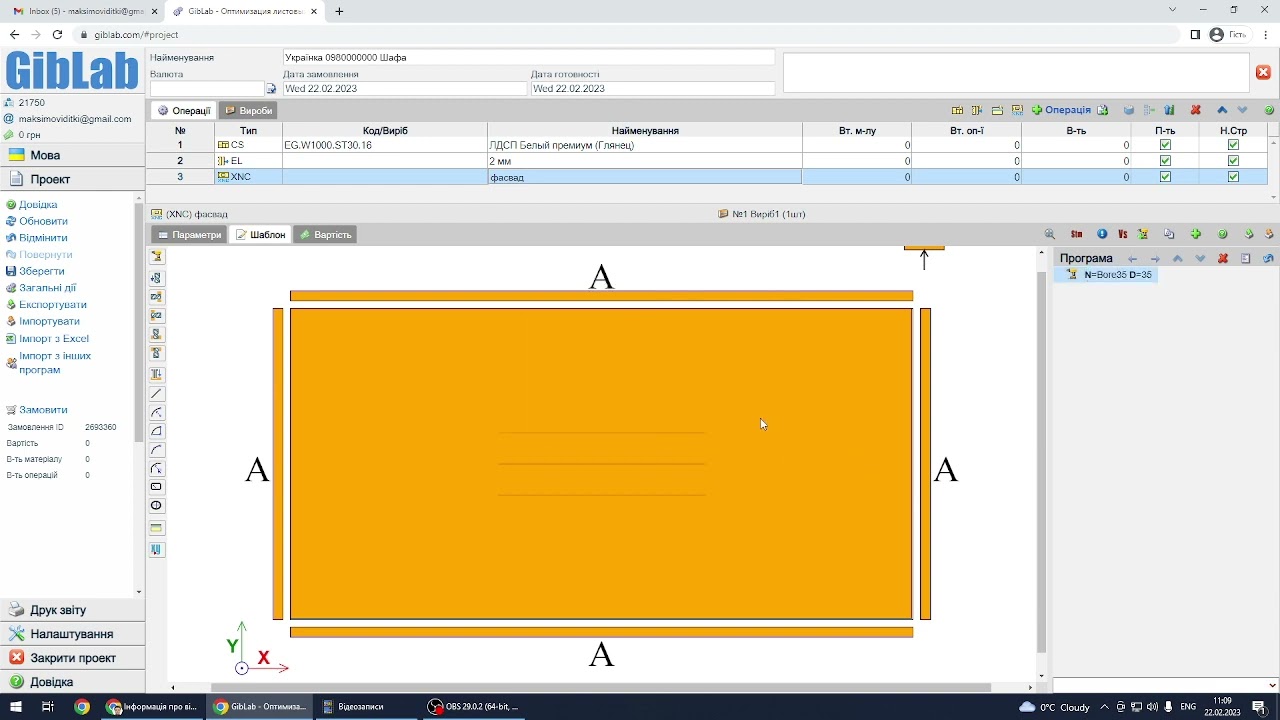This screenshot has width=1280, height=720.
Task: Toggle Н.Стр checkbox for XNC row
Action: 1233,177
